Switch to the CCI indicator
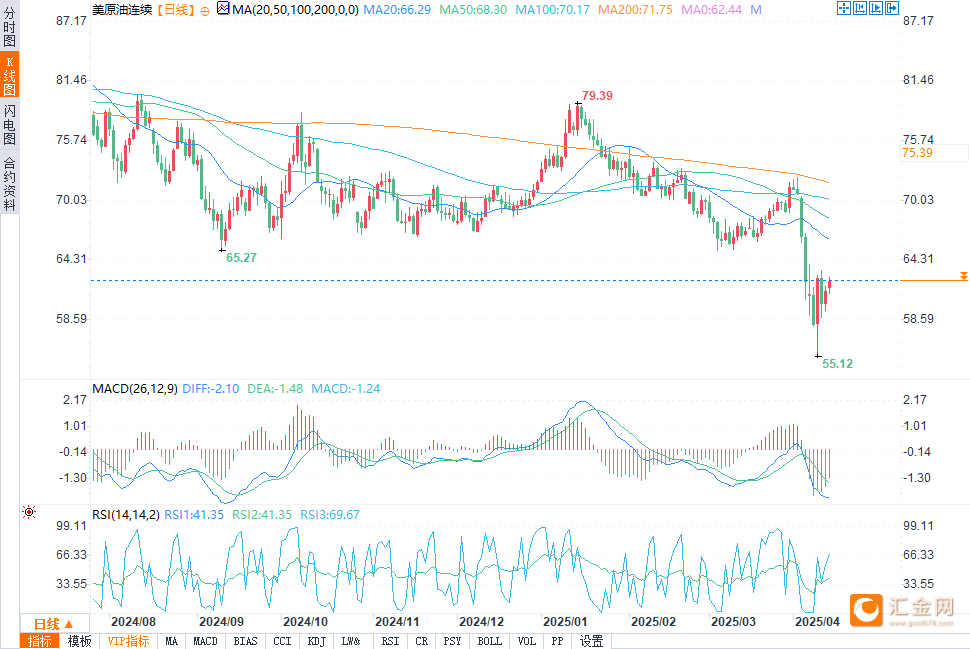 point(282,642)
